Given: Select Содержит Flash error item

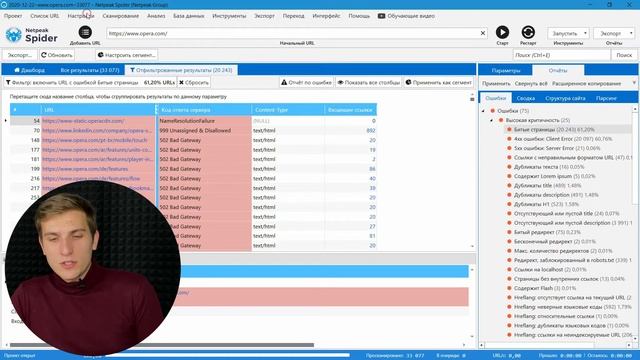Looking at the screenshot, I should [x=545, y=288].
